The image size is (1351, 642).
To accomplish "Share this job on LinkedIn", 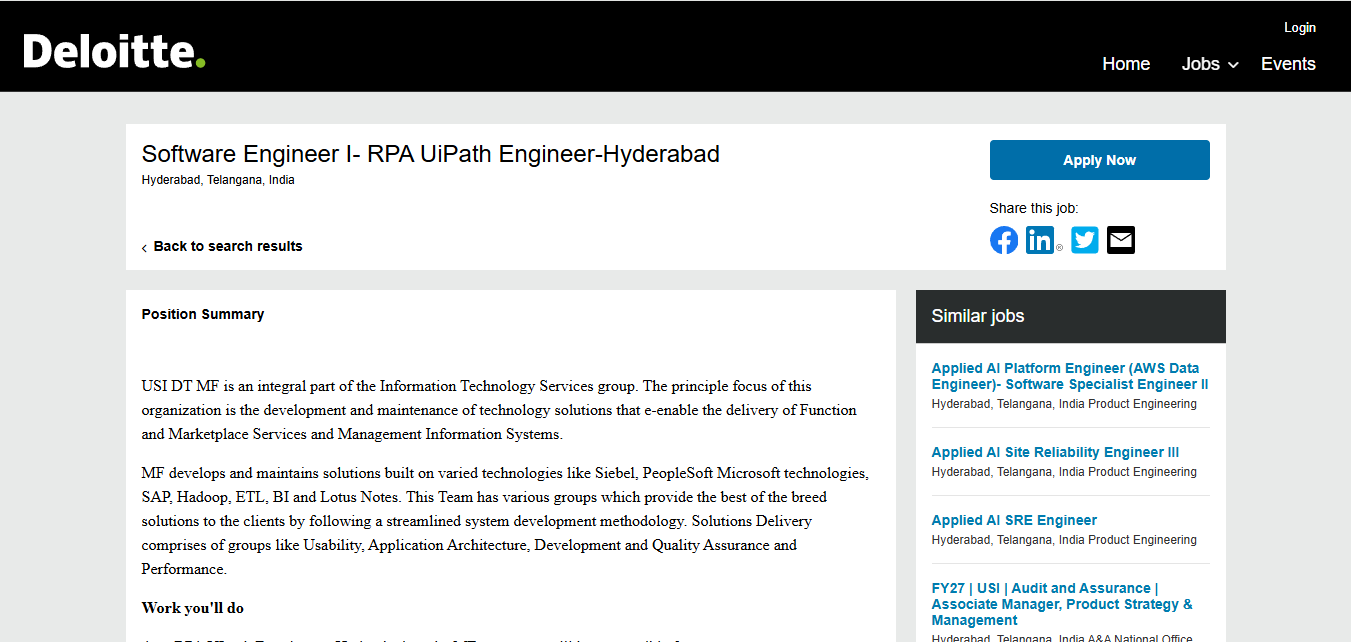I will click(1040, 240).
